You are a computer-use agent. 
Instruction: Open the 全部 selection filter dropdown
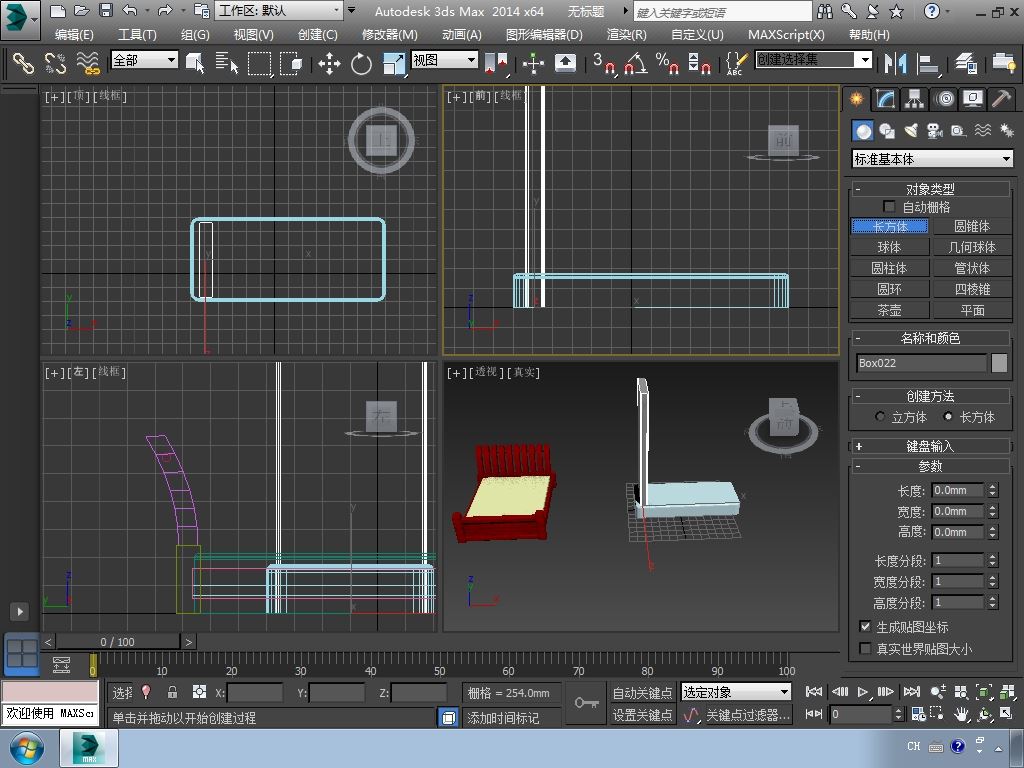[144, 60]
